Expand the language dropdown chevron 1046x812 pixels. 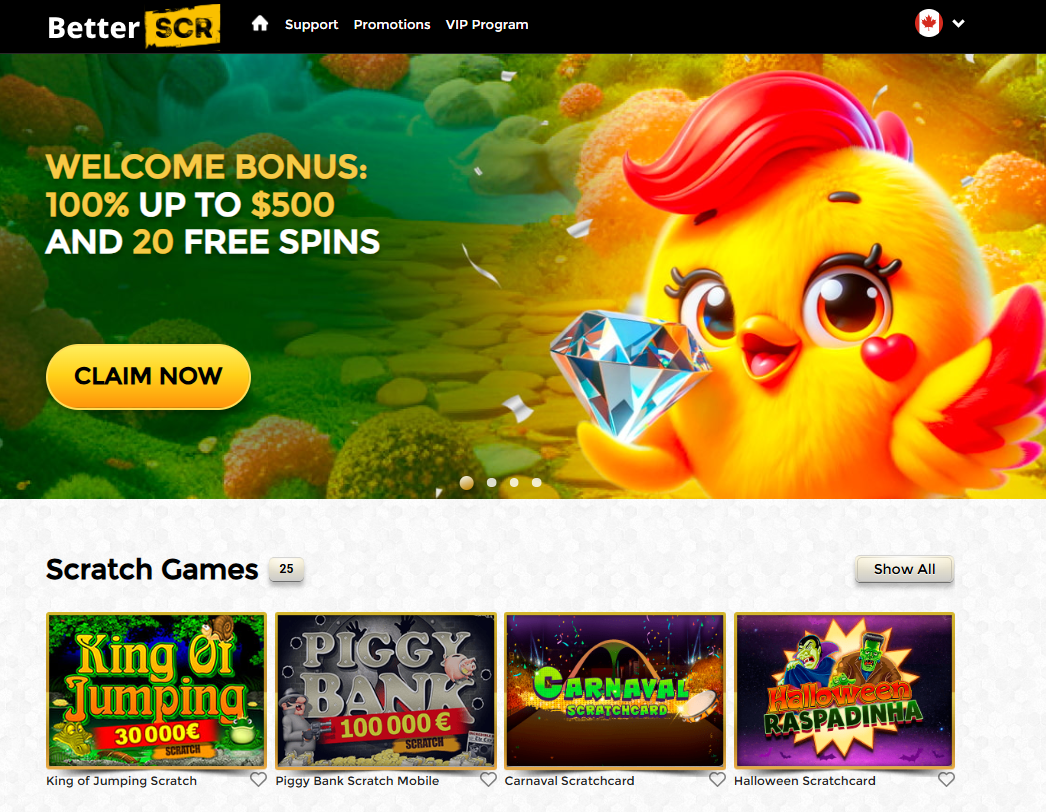point(959,23)
